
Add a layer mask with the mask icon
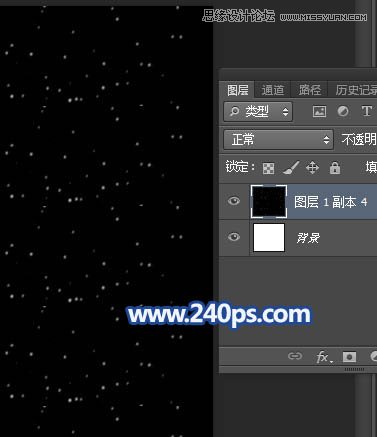tap(349, 357)
